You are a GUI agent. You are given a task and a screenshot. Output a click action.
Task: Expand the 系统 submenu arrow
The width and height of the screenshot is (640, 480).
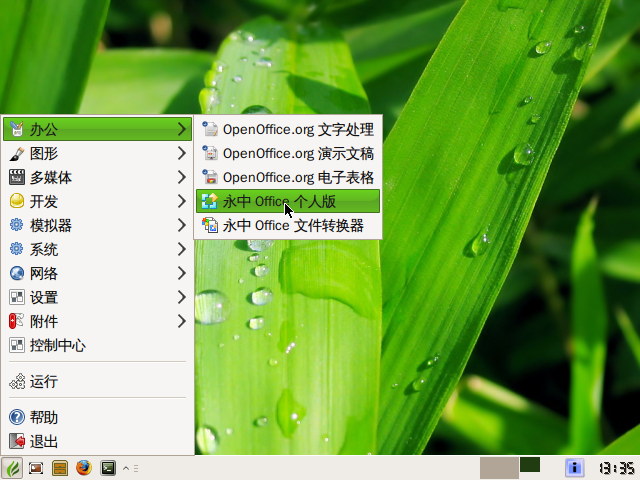coord(182,249)
